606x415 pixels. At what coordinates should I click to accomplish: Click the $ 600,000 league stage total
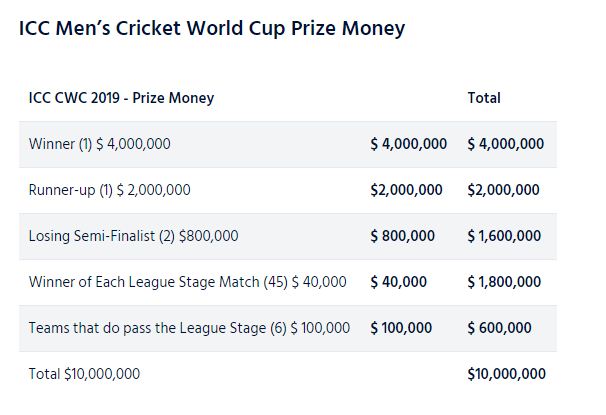pos(499,328)
